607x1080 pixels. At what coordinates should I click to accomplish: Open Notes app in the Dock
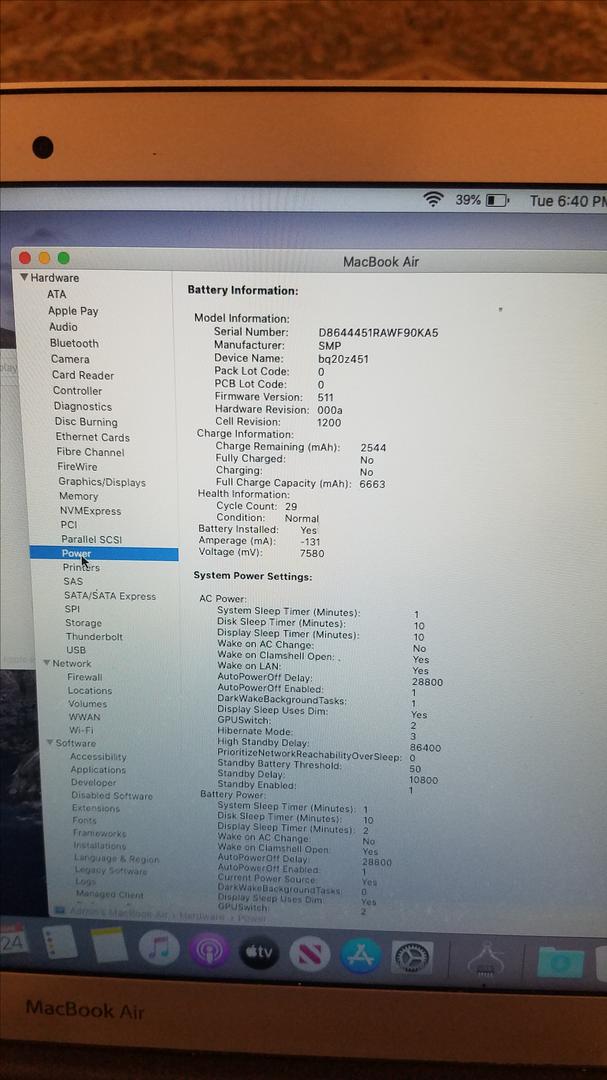(110, 946)
